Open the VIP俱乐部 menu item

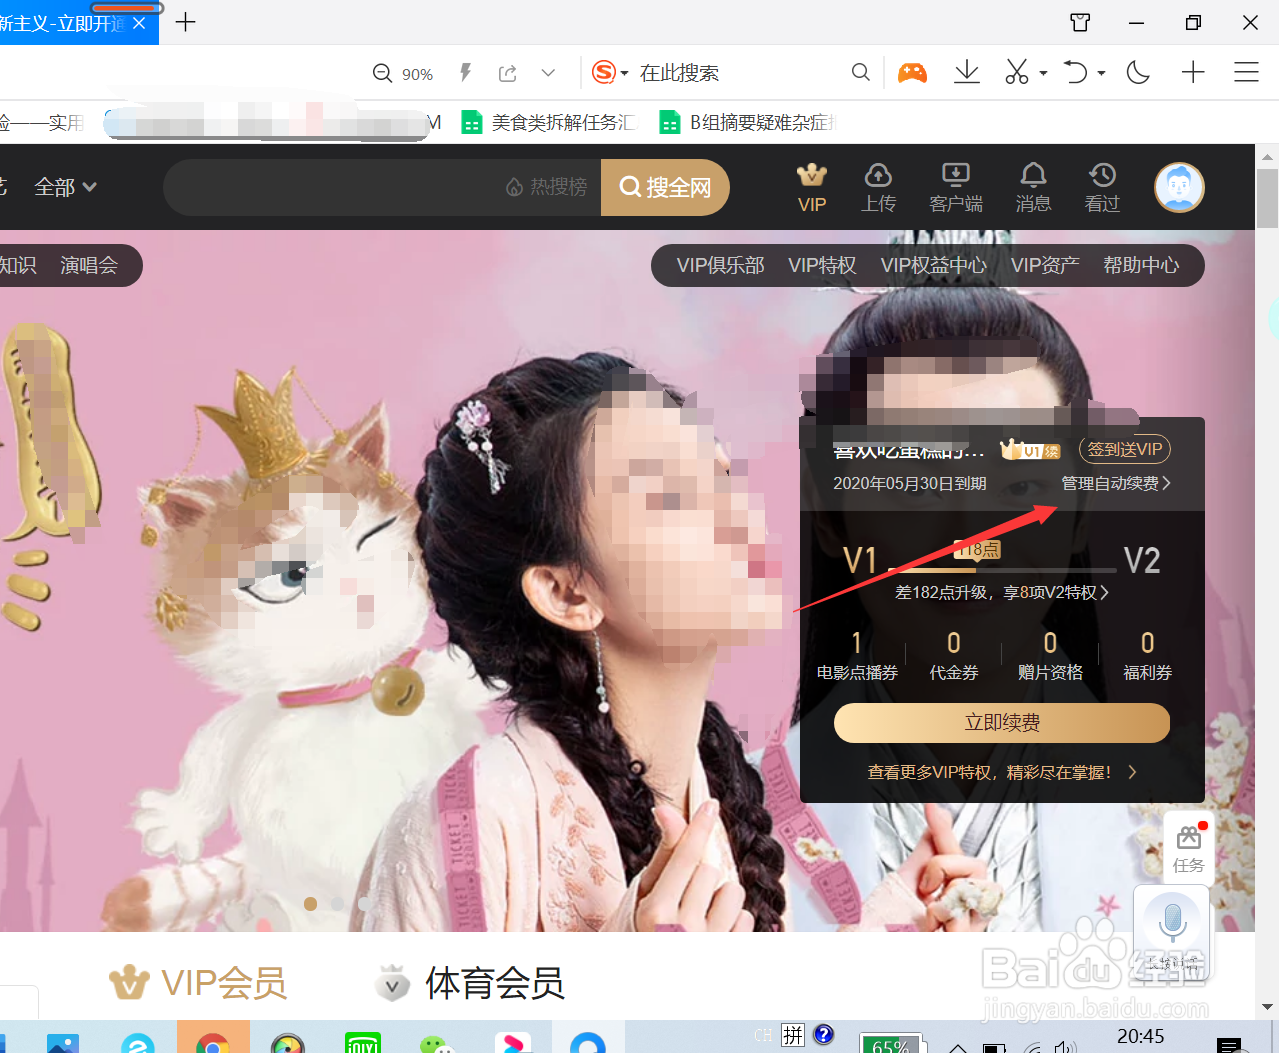[x=720, y=265]
